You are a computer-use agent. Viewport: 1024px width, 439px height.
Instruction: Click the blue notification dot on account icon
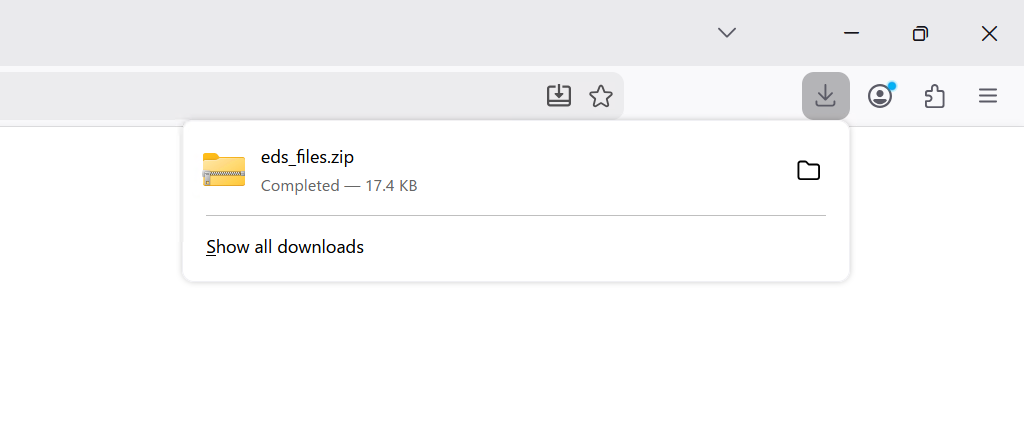[x=891, y=86]
